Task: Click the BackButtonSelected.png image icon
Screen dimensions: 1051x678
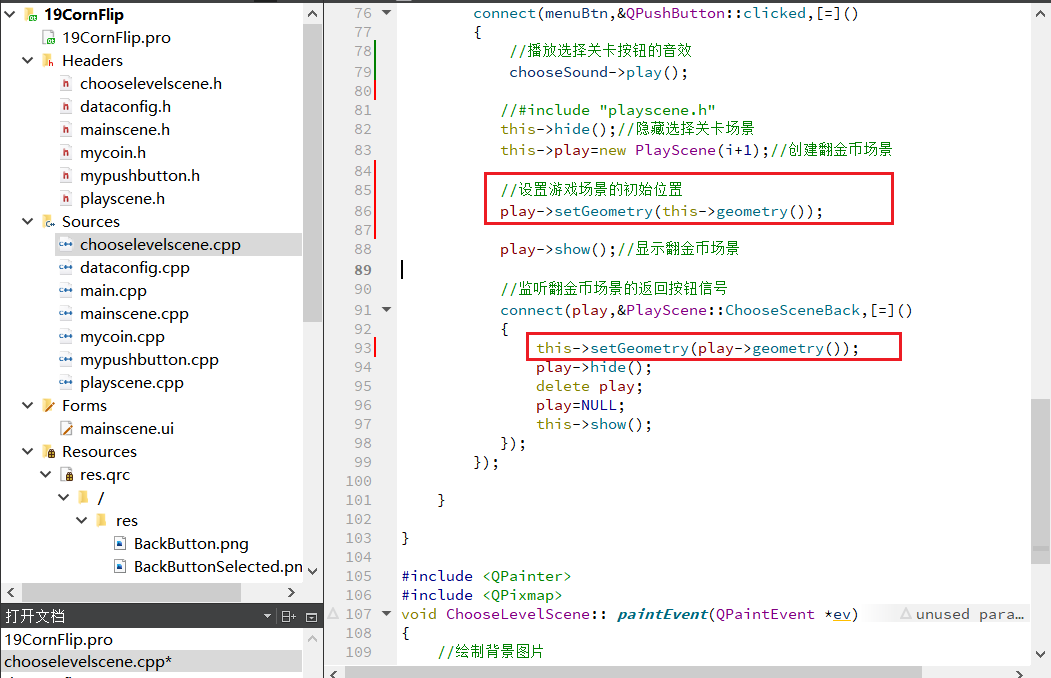Action: coord(120,566)
